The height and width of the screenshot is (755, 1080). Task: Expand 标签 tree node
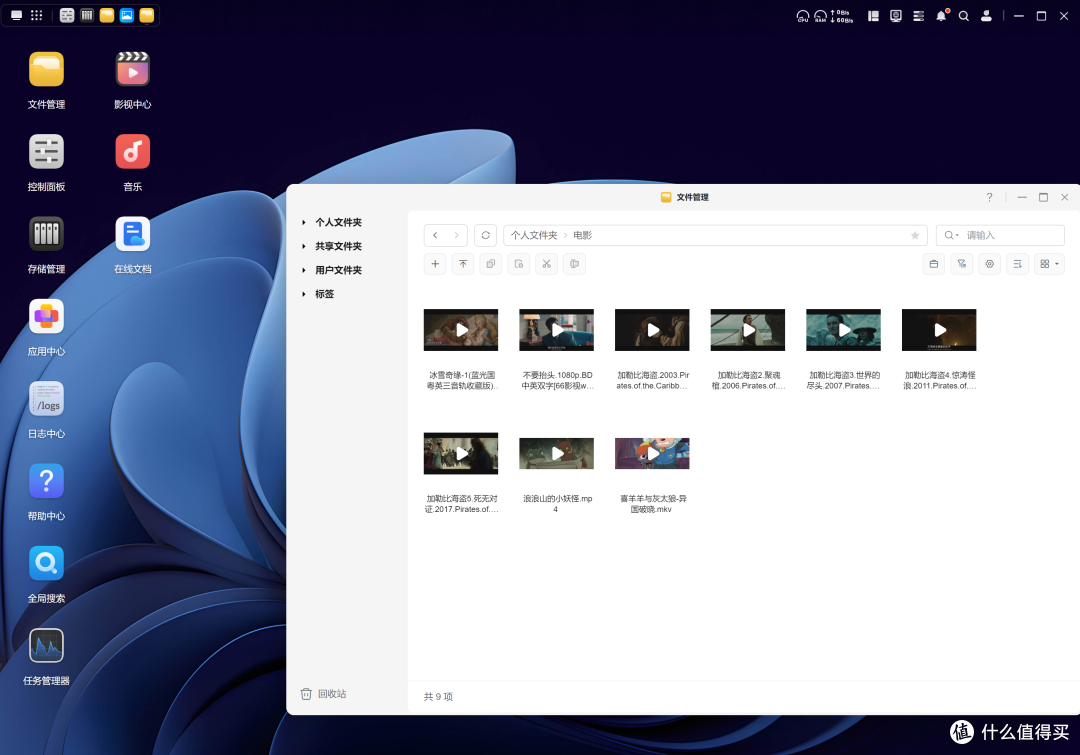coord(304,294)
